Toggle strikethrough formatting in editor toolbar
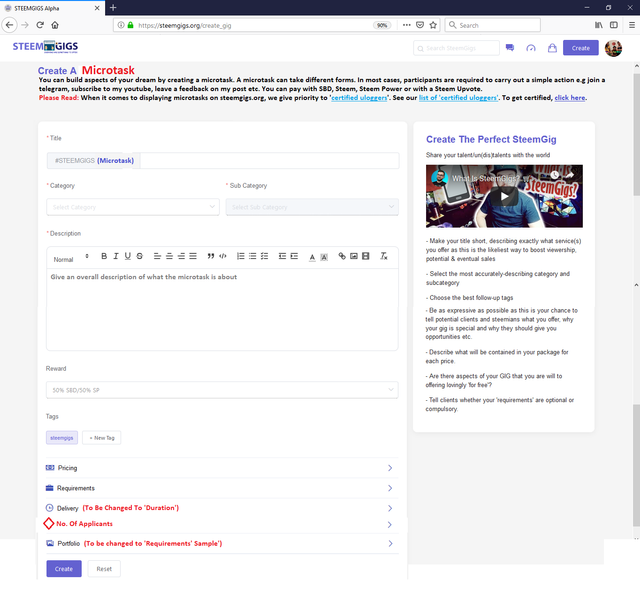The width and height of the screenshot is (640, 610). click(140, 256)
